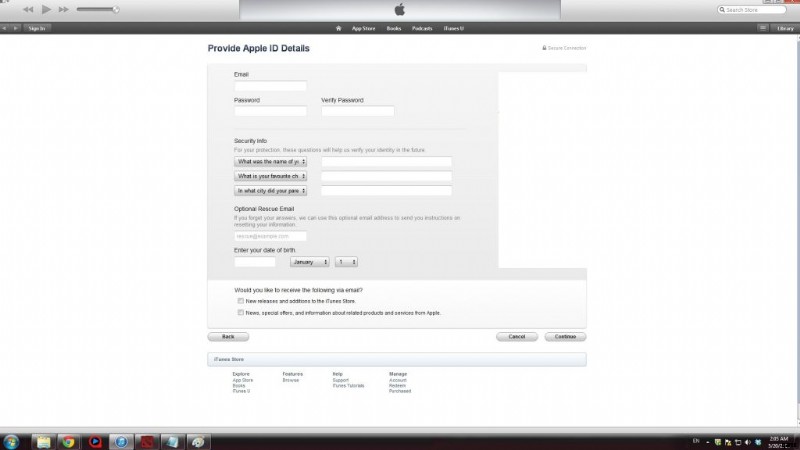Viewport: 800px width, 450px height.
Task: Click the Windows Start orb
Action: (11, 441)
